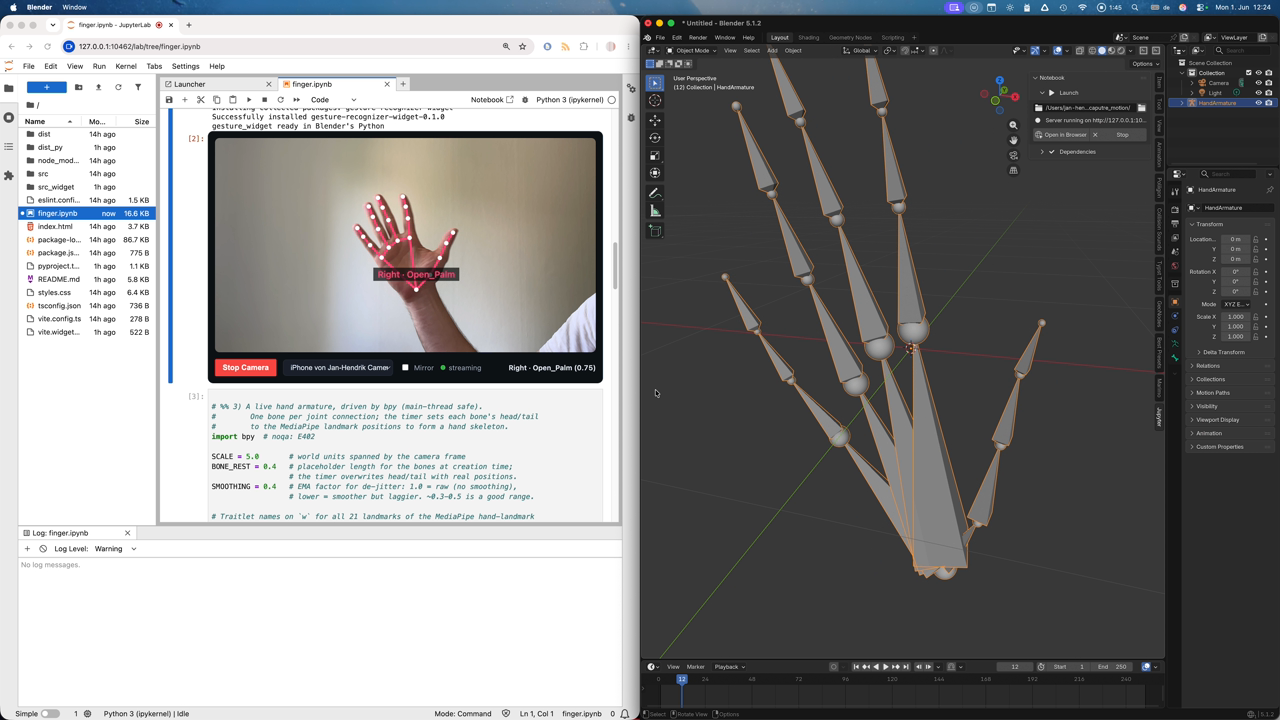
Task: Open the iPhone camera source dropdown
Action: coord(339,367)
